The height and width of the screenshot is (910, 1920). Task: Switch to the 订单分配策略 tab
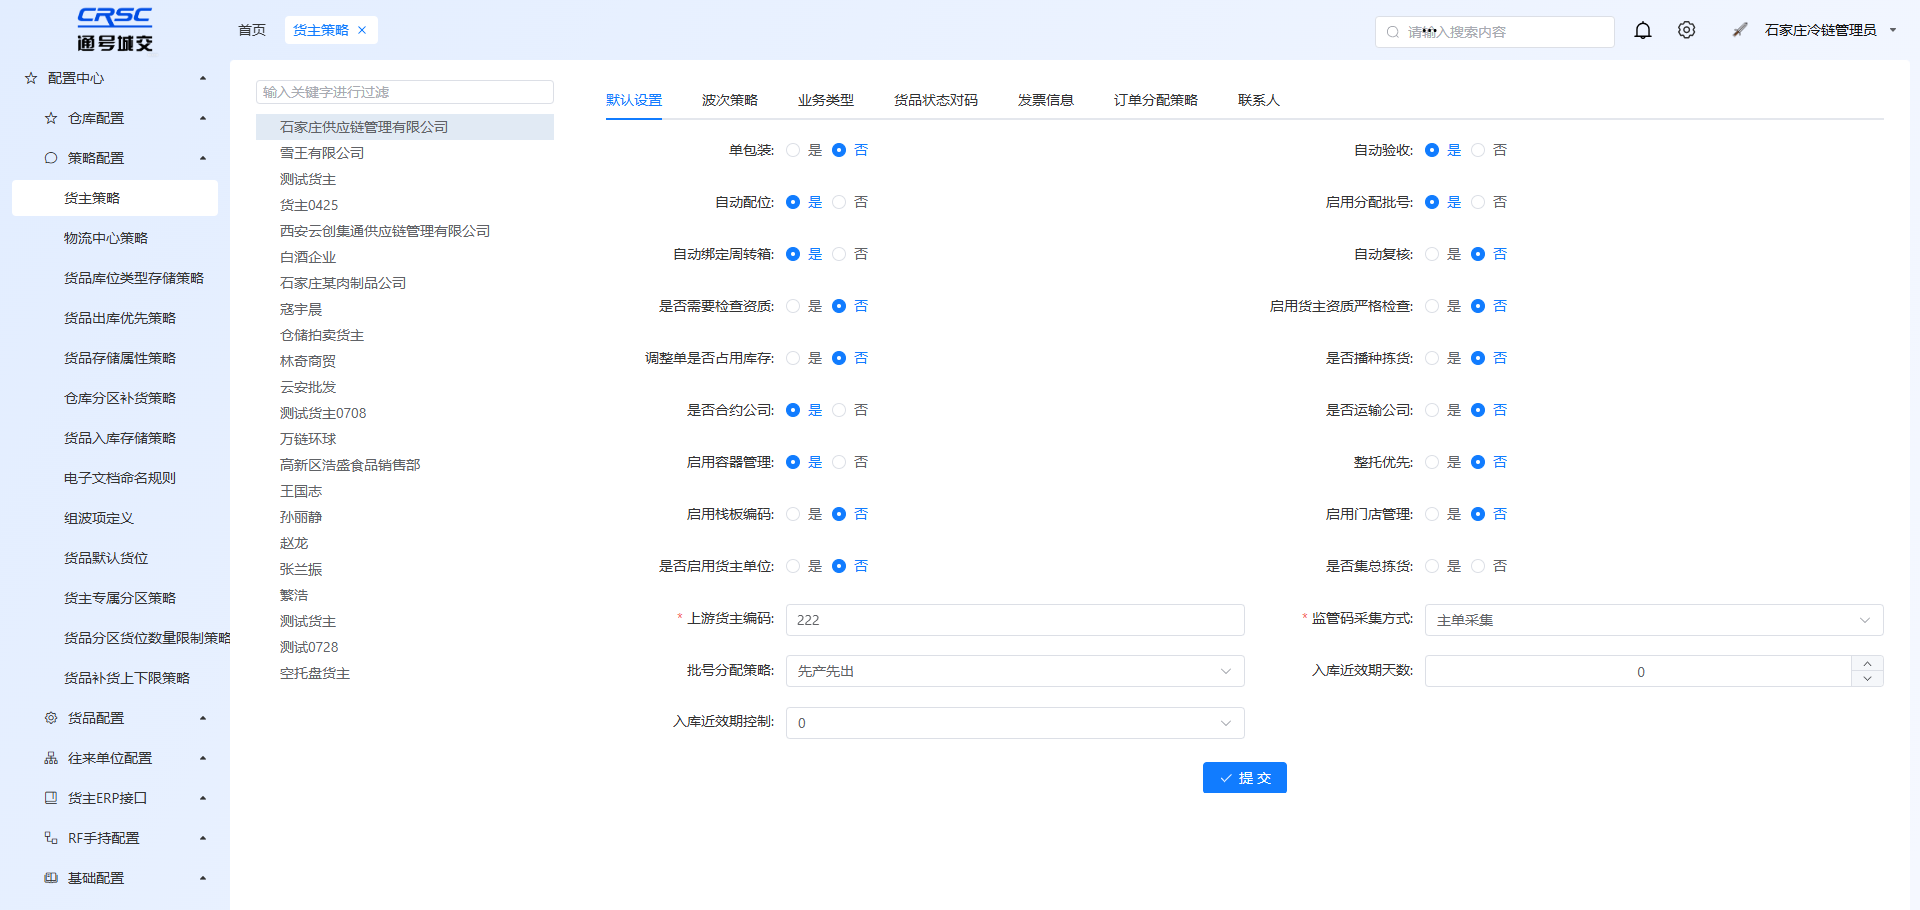tap(1156, 100)
